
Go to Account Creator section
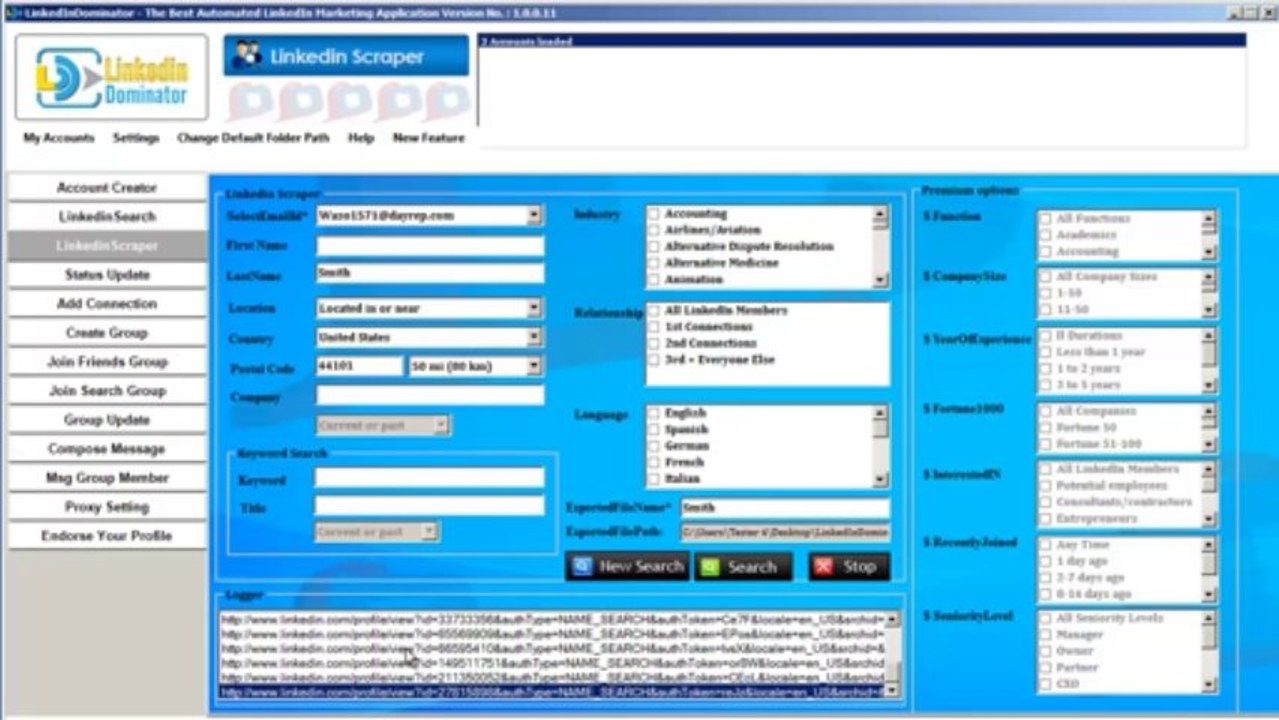tap(107, 188)
